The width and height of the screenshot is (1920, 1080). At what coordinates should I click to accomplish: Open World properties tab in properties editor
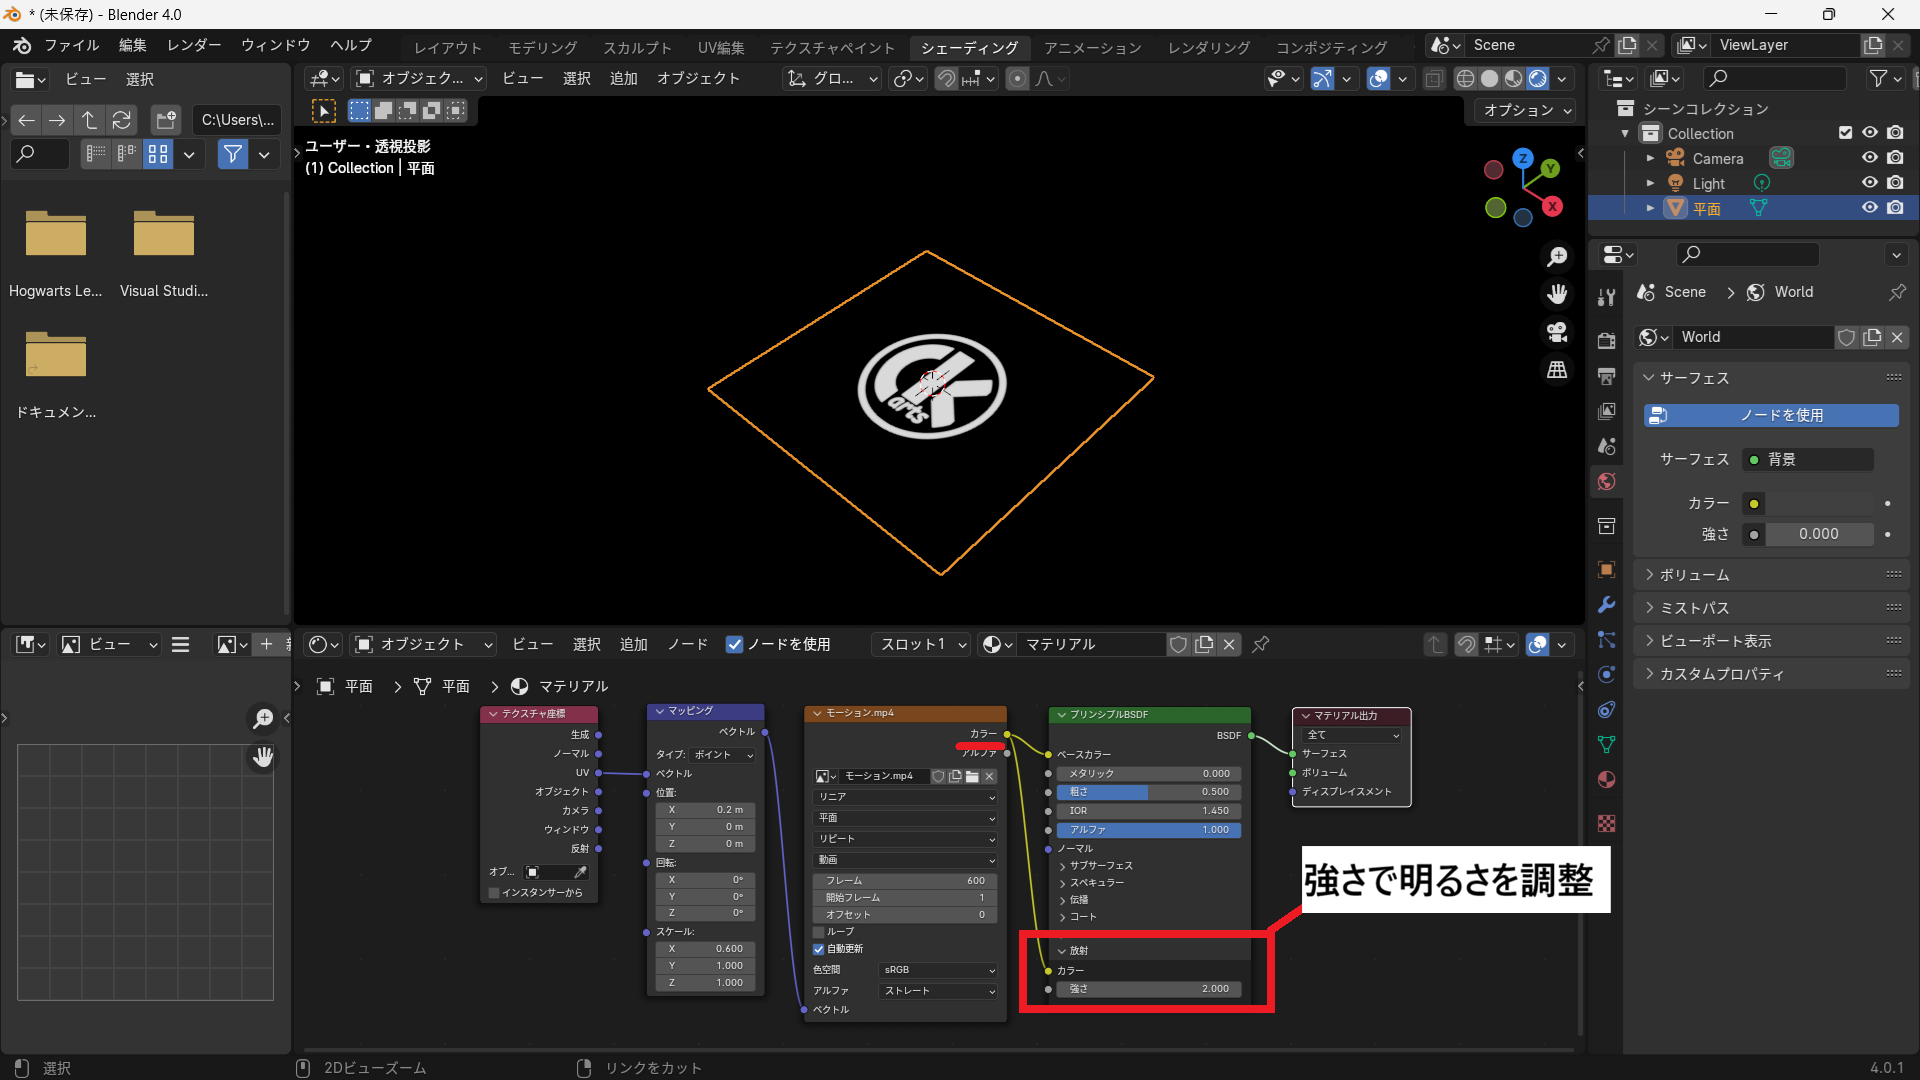(1606, 482)
